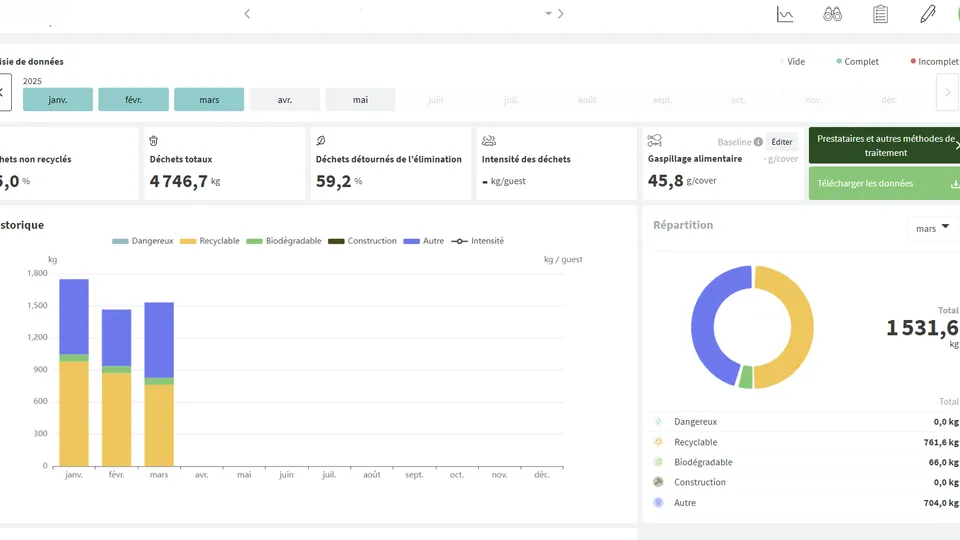Select the mai month tab
The image size is (960, 540).
pos(360,99)
